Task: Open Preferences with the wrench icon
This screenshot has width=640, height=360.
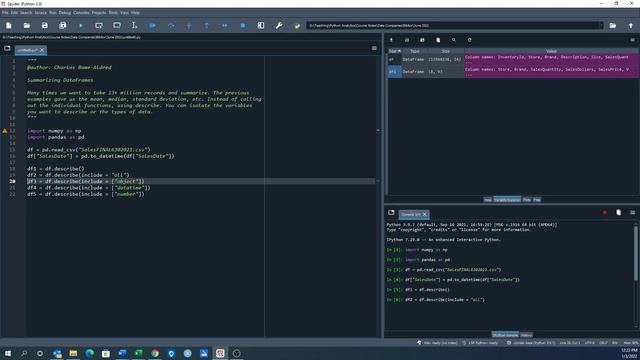Action: click(279, 25)
